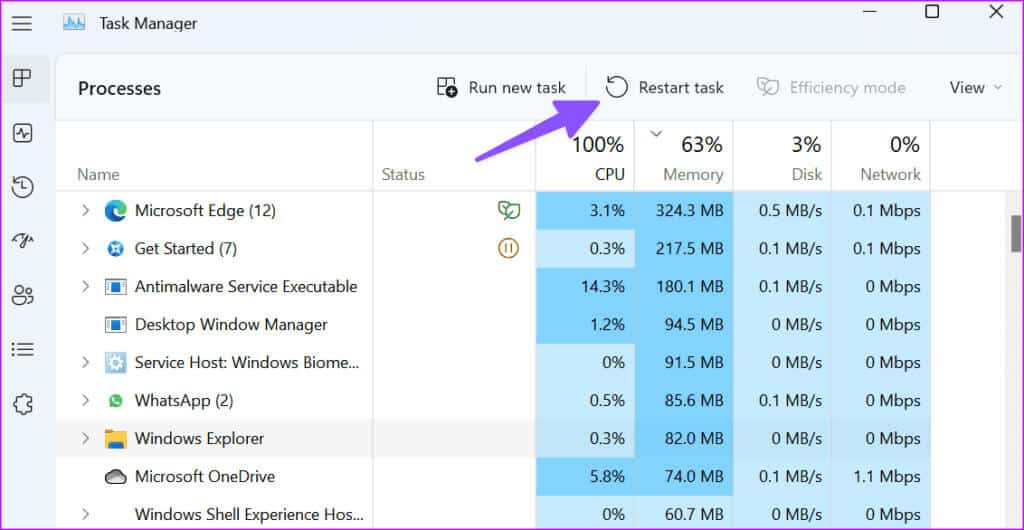Expand the Microsoft Edge process group
This screenshot has height=530, width=1024.
coord(85,211)
